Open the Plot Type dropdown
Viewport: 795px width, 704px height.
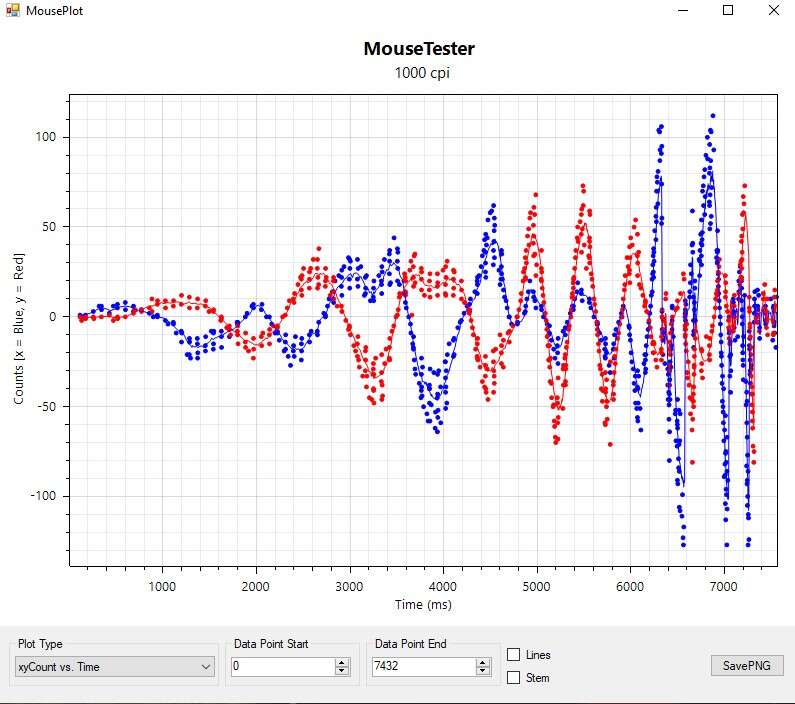coord(116,666)
